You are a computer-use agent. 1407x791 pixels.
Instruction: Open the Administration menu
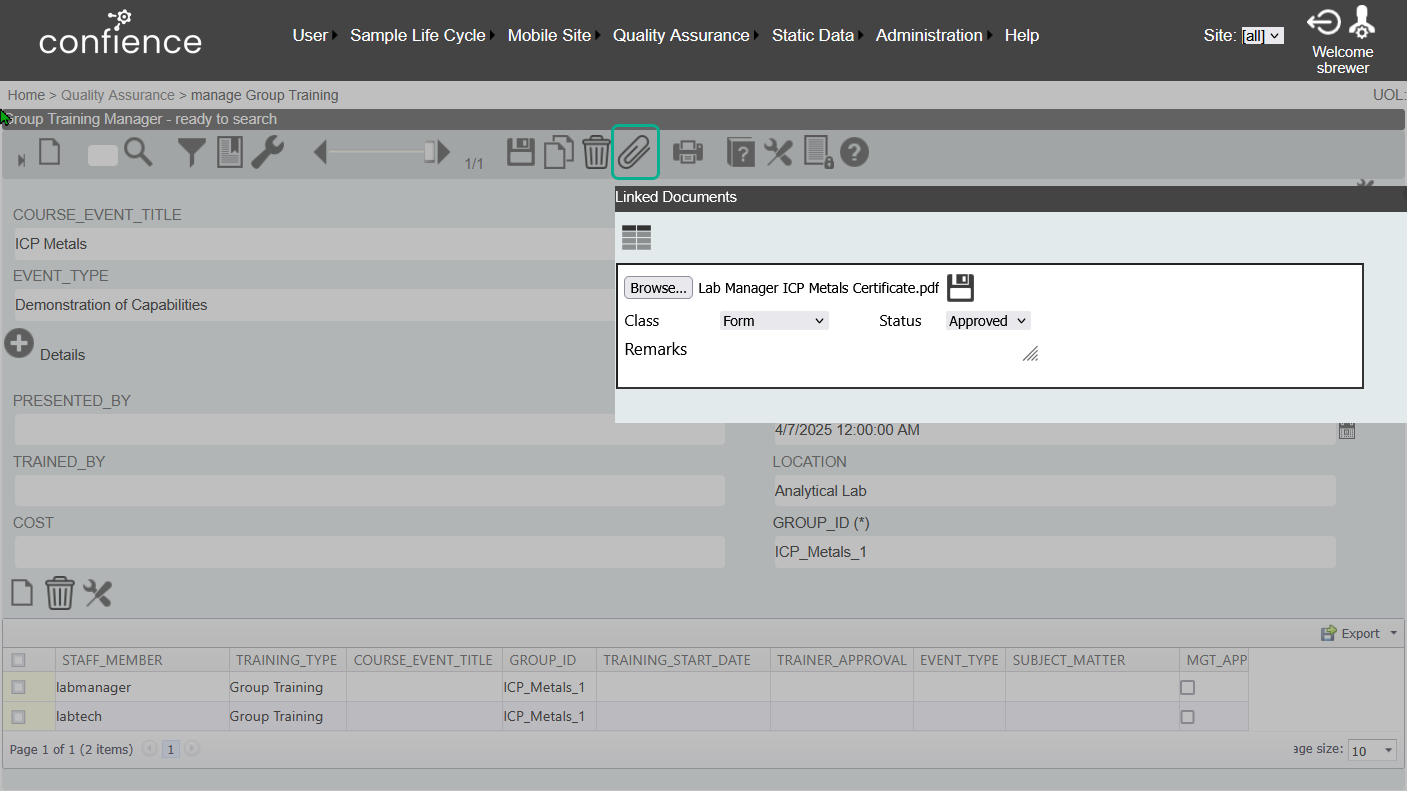pos(929,35)
